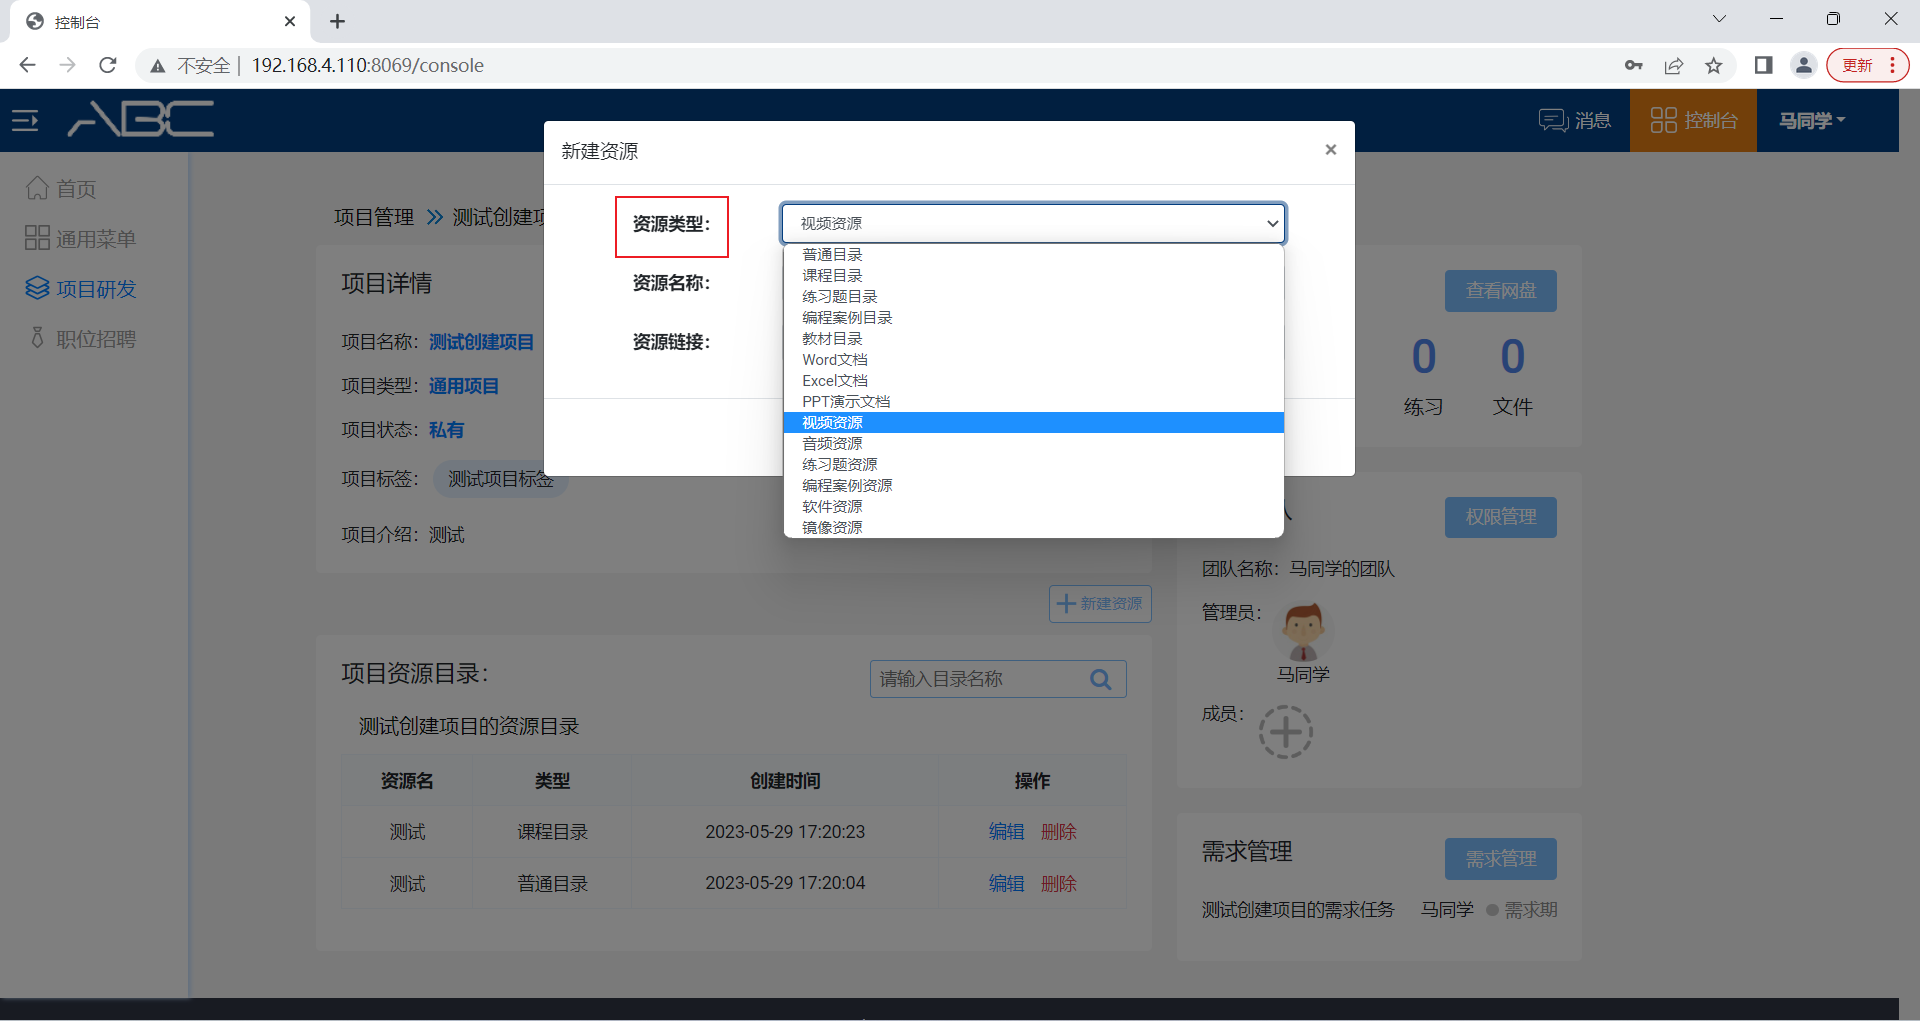Click the 类型 column header
The image size is (1920, 1021).
[552, 781]
